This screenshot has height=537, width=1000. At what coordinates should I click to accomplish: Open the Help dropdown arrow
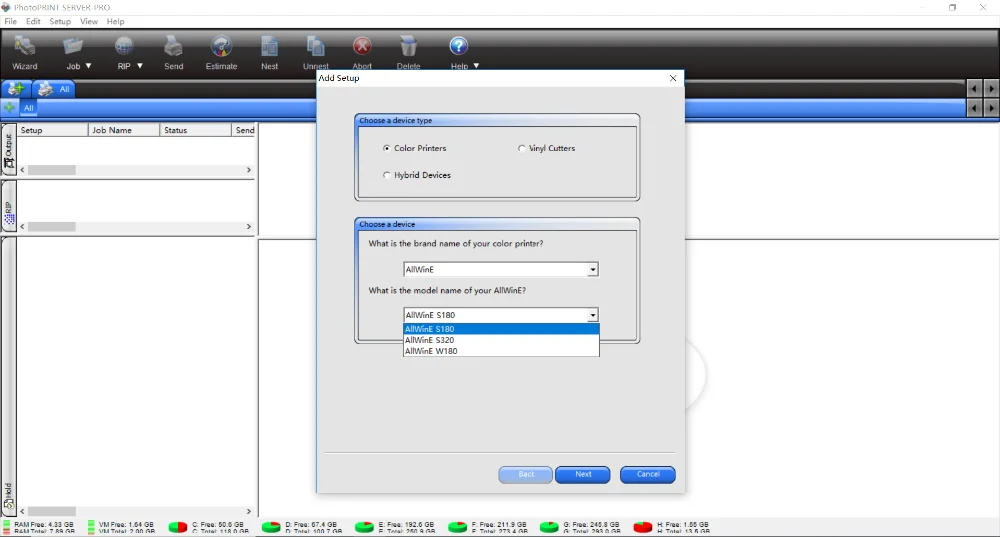(476, 66)
